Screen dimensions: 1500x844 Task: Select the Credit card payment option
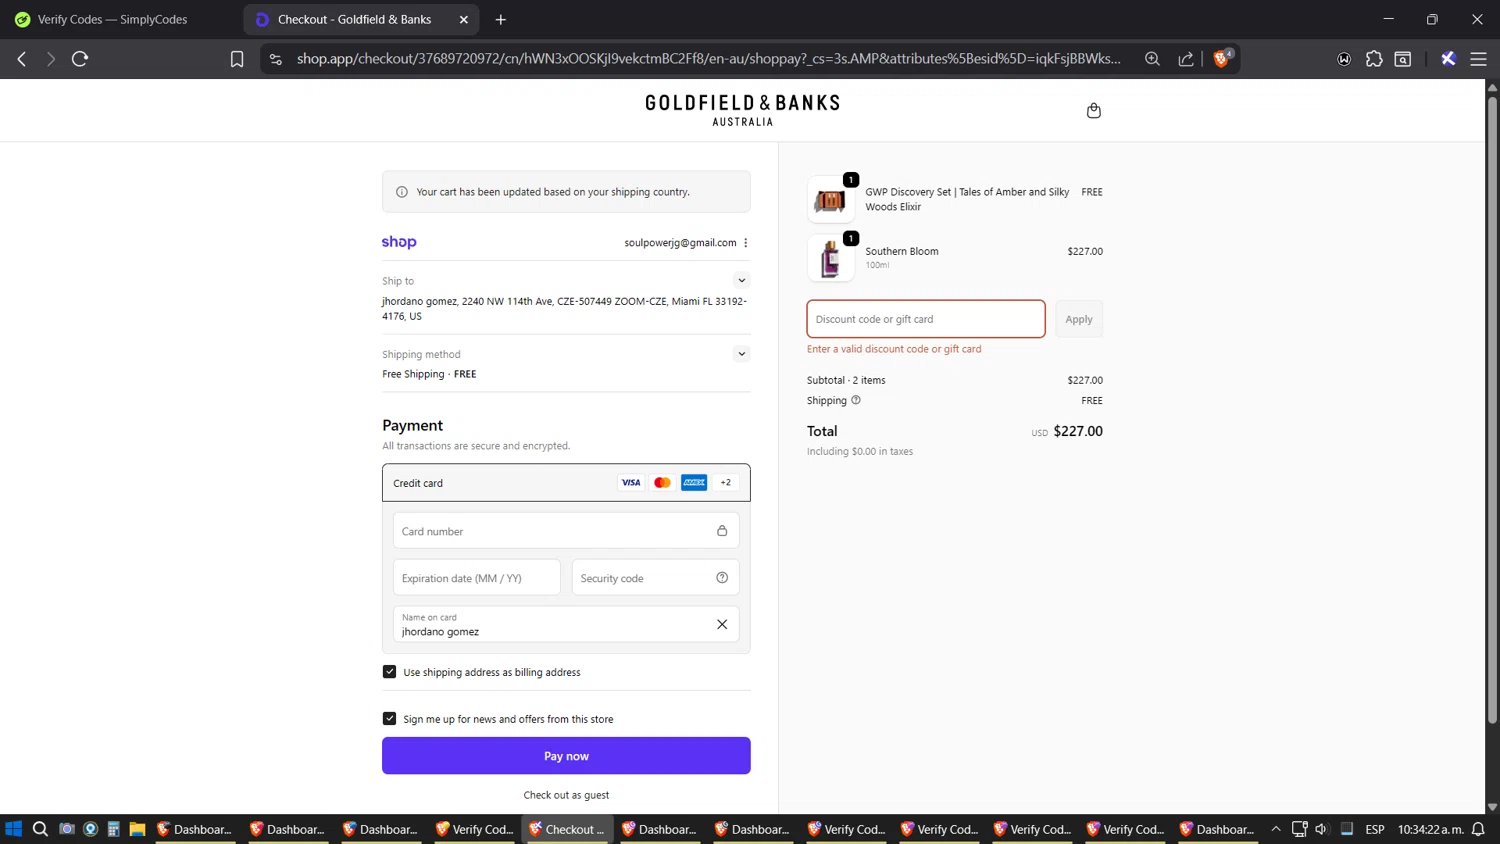[x=566, y=483]
